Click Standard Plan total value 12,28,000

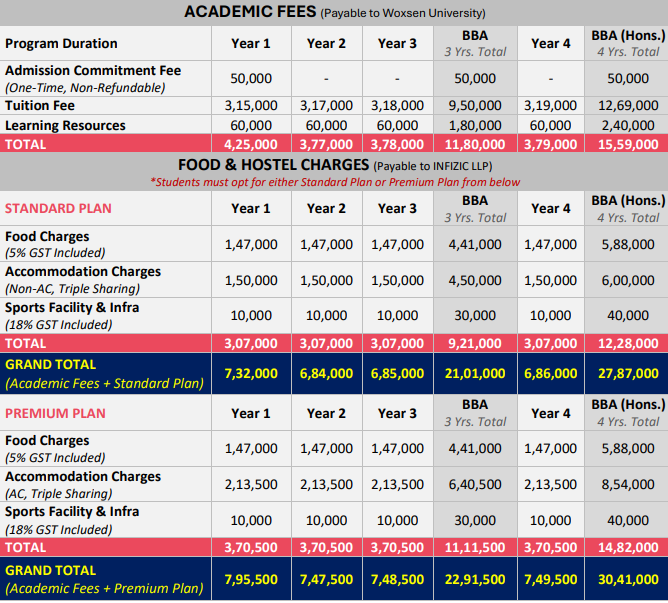[627, 343]
